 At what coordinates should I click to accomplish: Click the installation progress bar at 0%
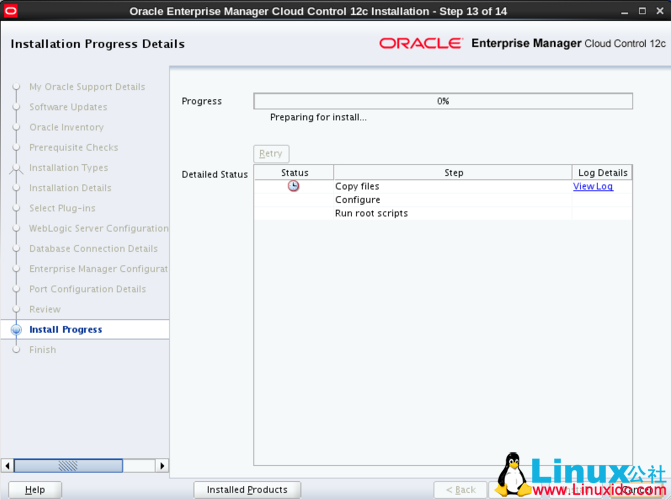(x=443, y=101)
